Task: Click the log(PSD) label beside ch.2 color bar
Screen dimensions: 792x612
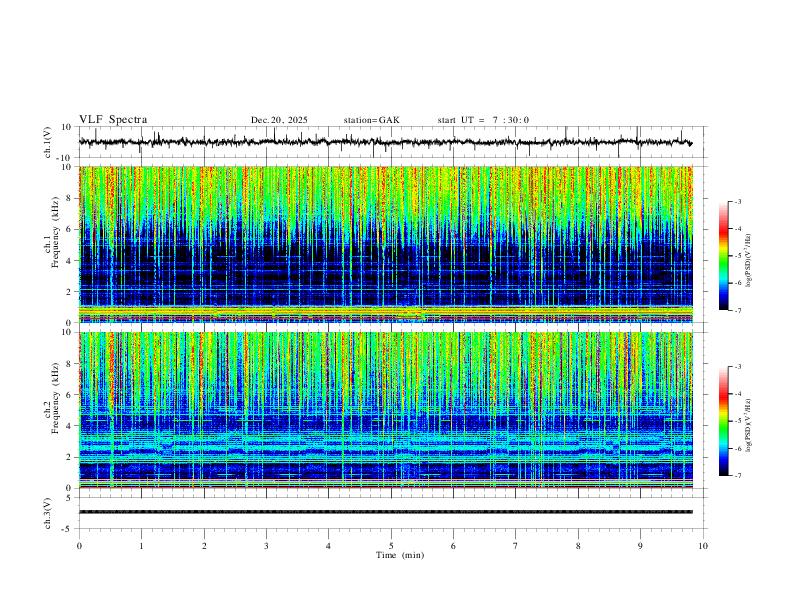Action: point(749,425)
